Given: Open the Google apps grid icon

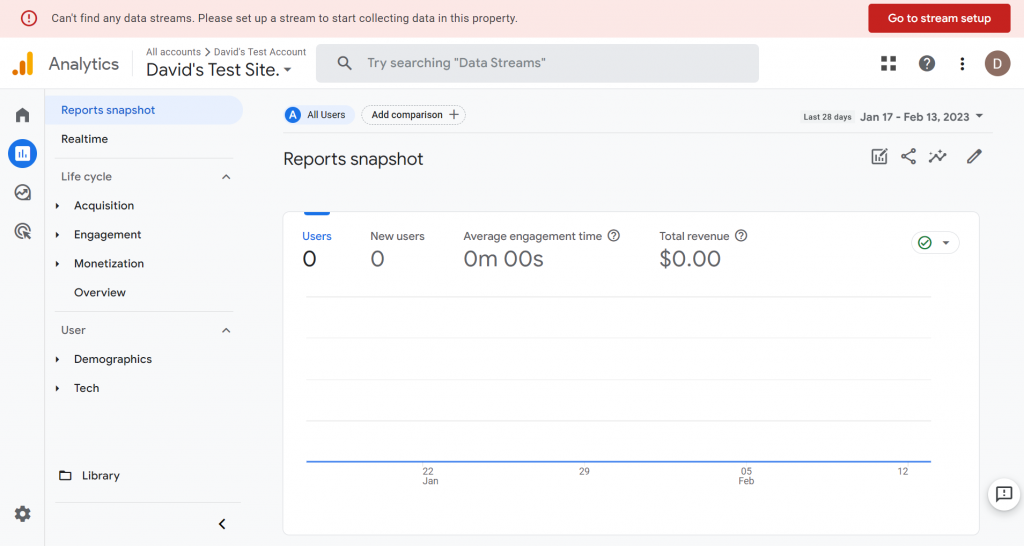Looking at the screenshot, I should click(x=888, y=64).
